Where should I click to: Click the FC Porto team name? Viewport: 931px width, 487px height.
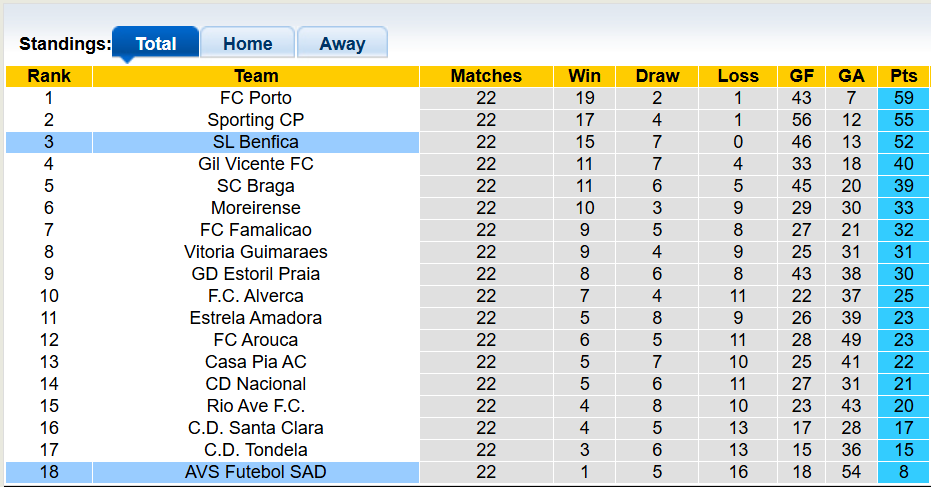256,98
